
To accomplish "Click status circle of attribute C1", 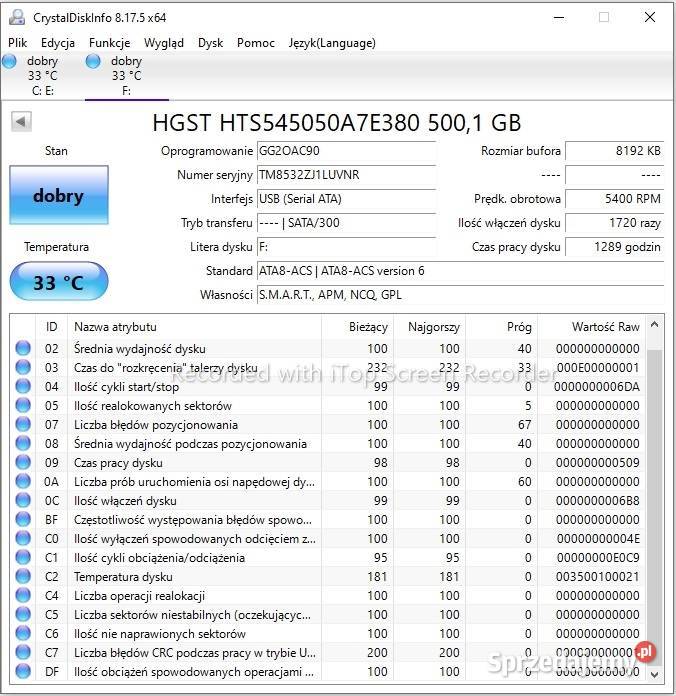I will pyautogui.click(x=23, y=558).
